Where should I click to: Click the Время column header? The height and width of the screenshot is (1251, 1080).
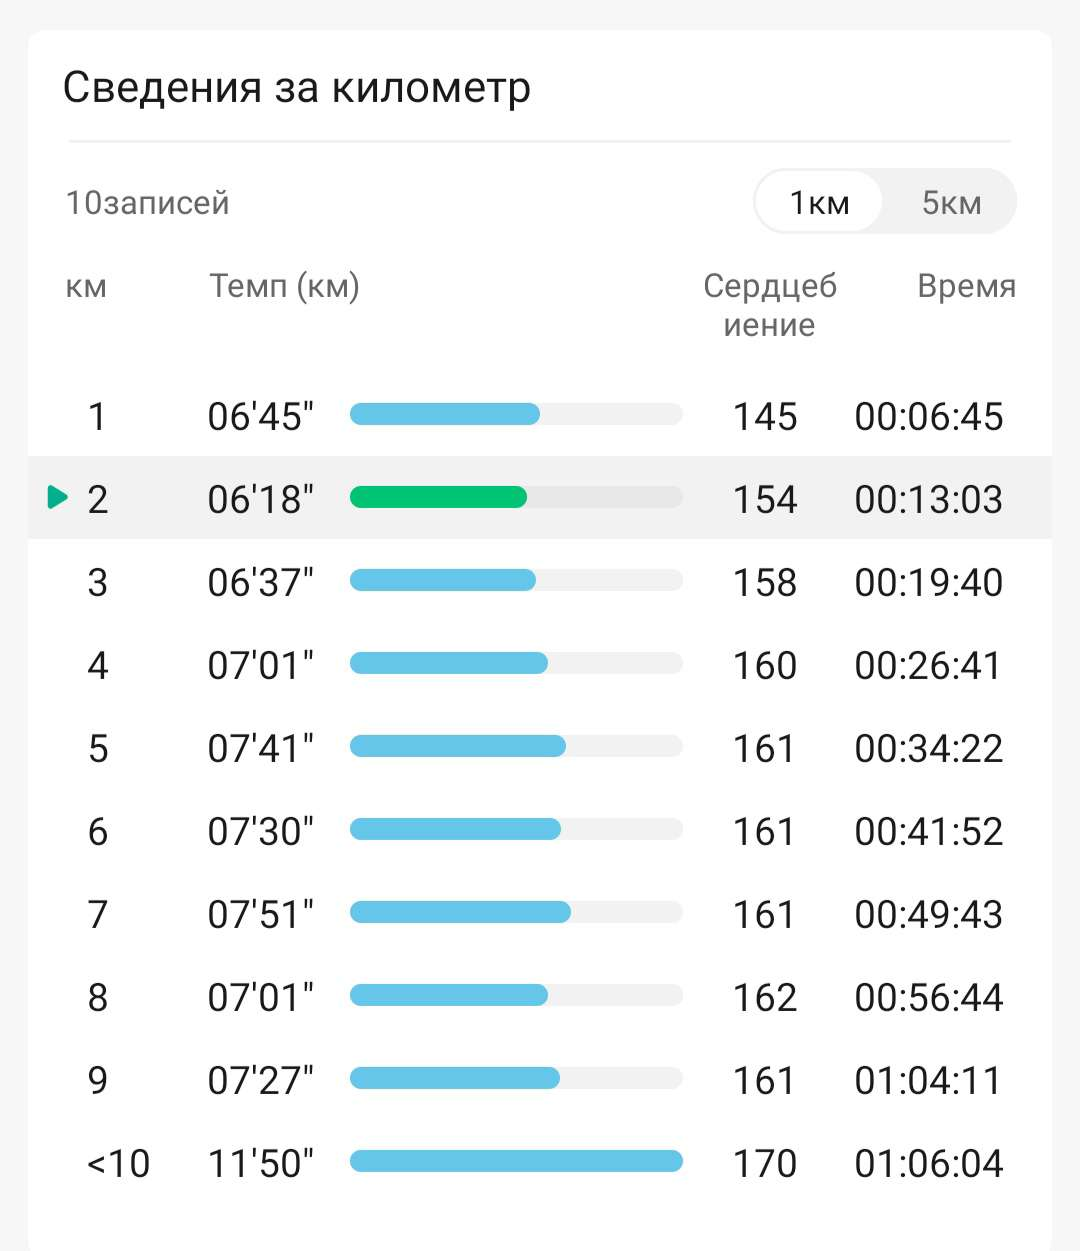pos(966,286)
